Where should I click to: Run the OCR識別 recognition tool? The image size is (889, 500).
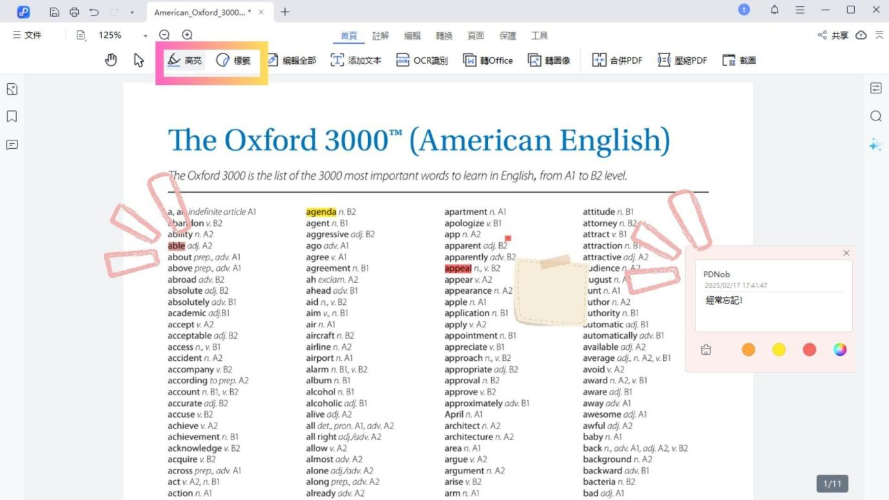(x=422, y=60)
